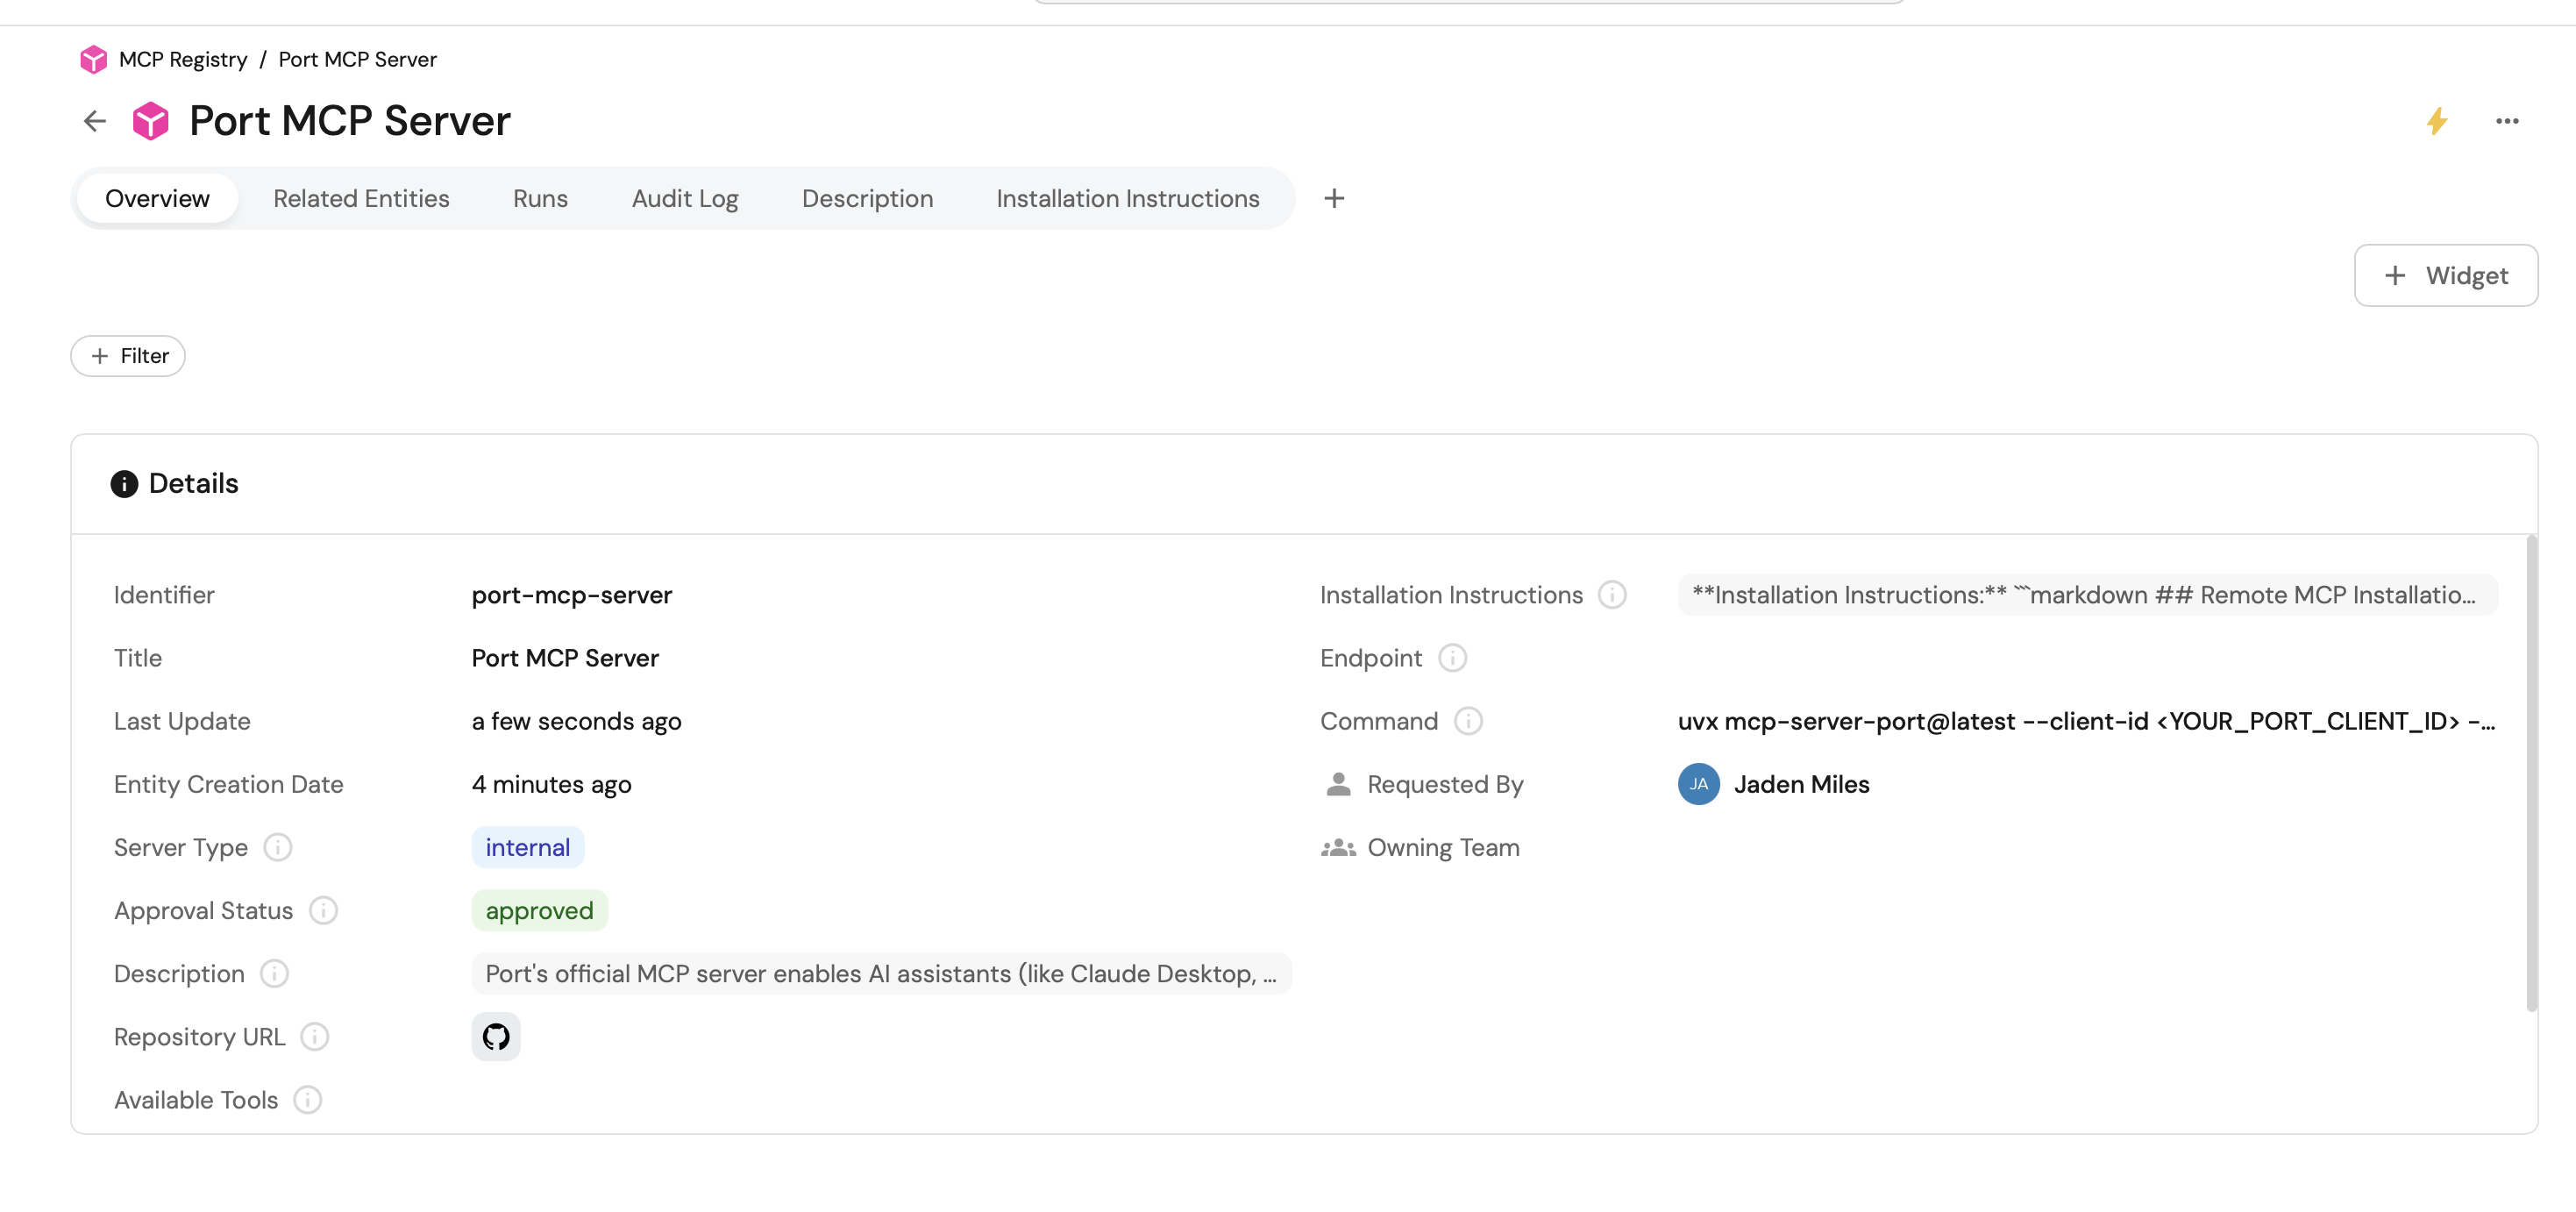Expand the Installation Instructions markdown value

click(x=2086, y=595)
